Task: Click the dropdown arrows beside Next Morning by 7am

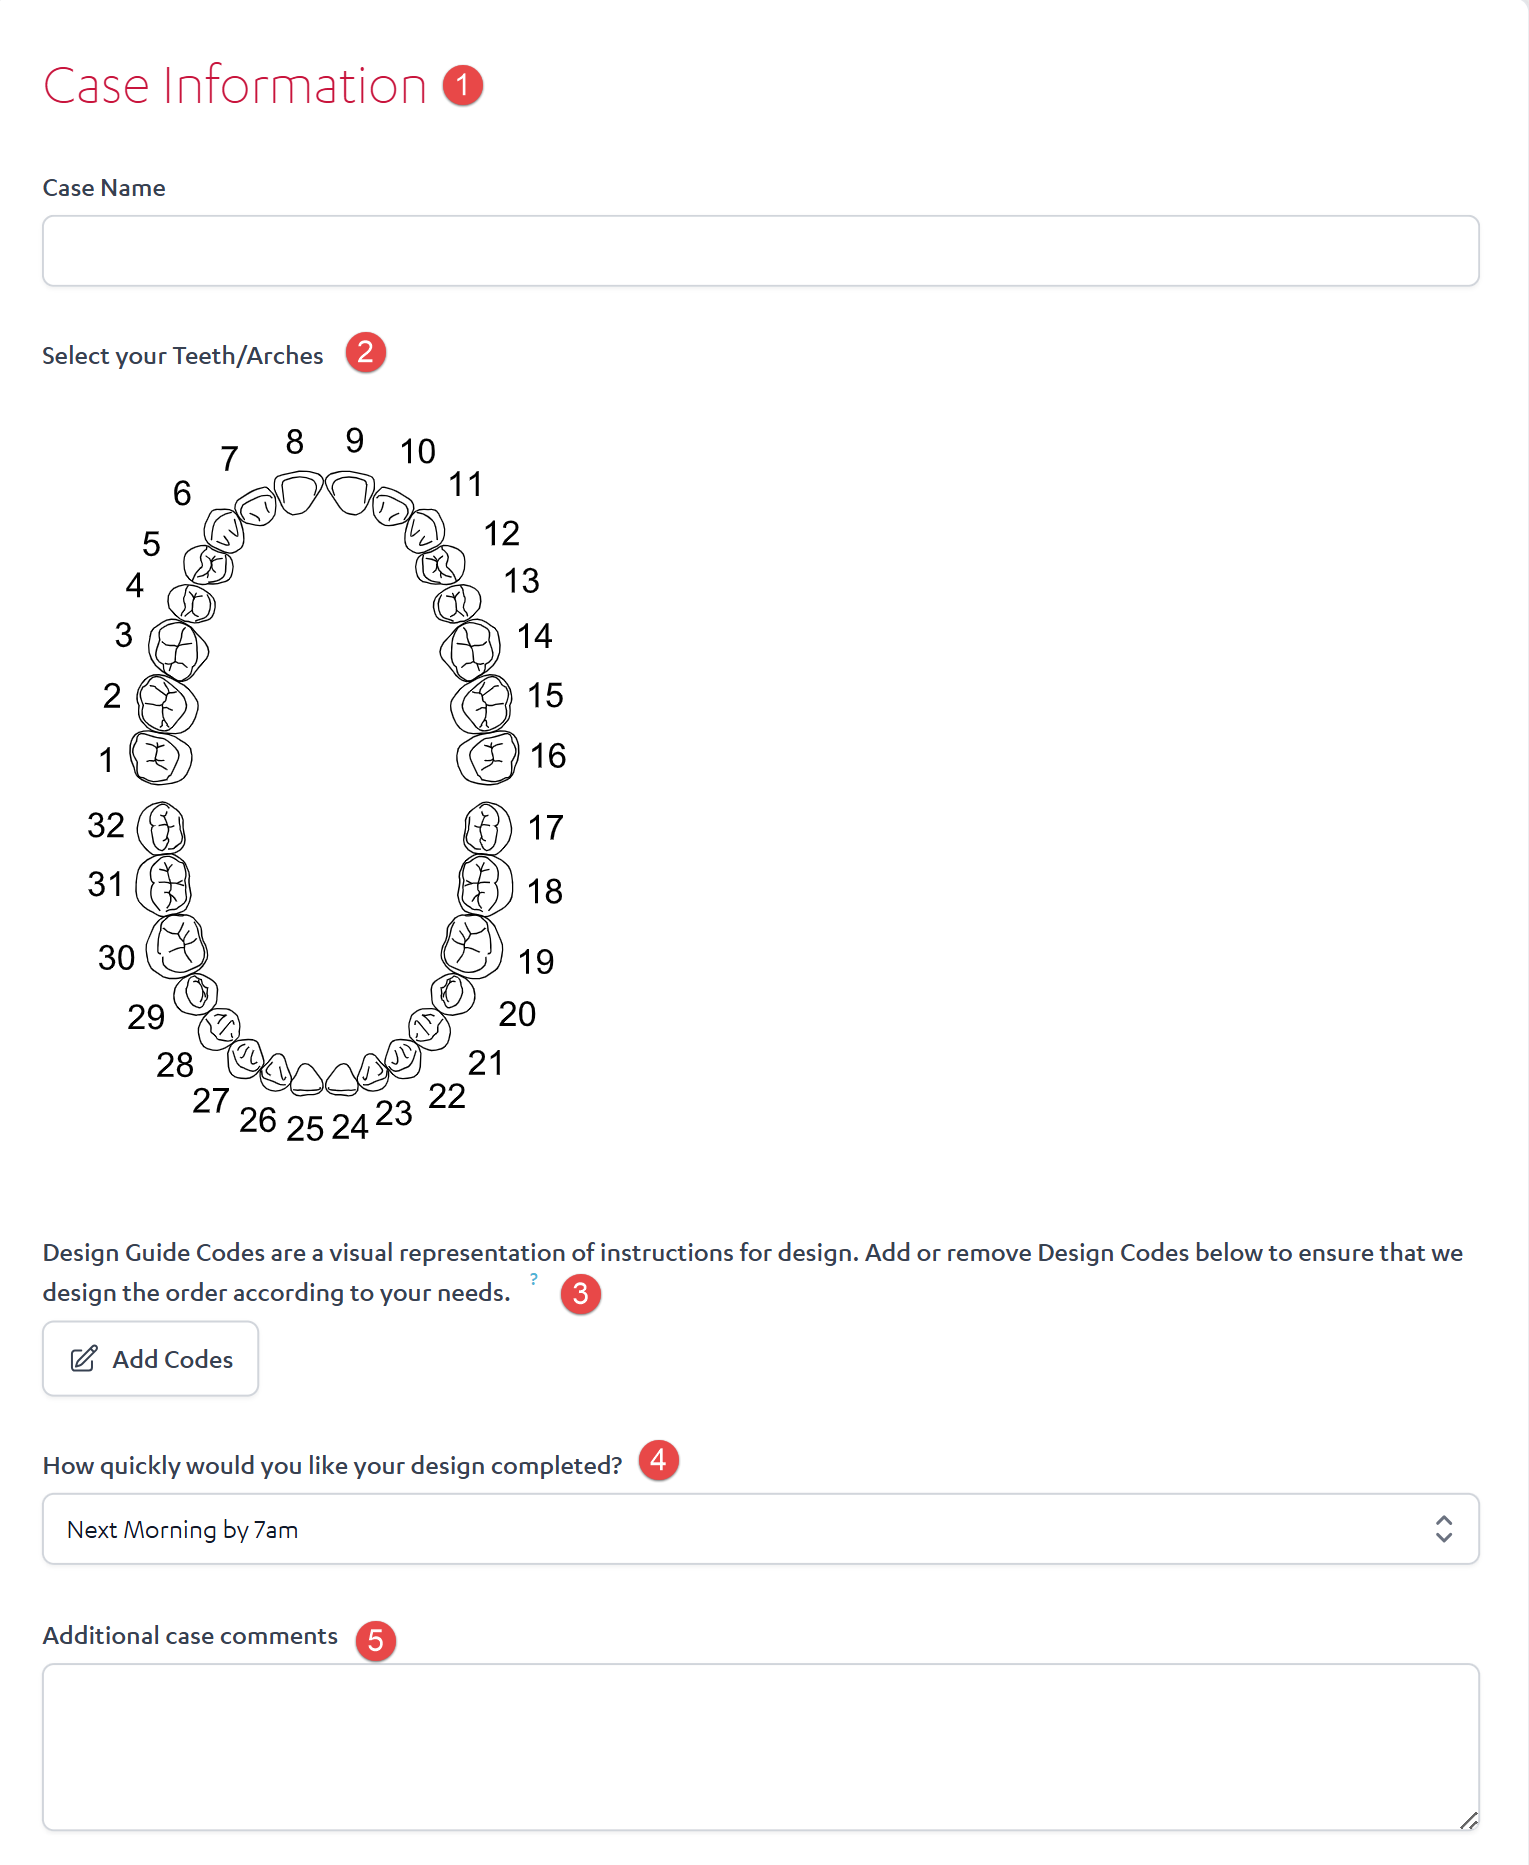Action: 1443,1529
